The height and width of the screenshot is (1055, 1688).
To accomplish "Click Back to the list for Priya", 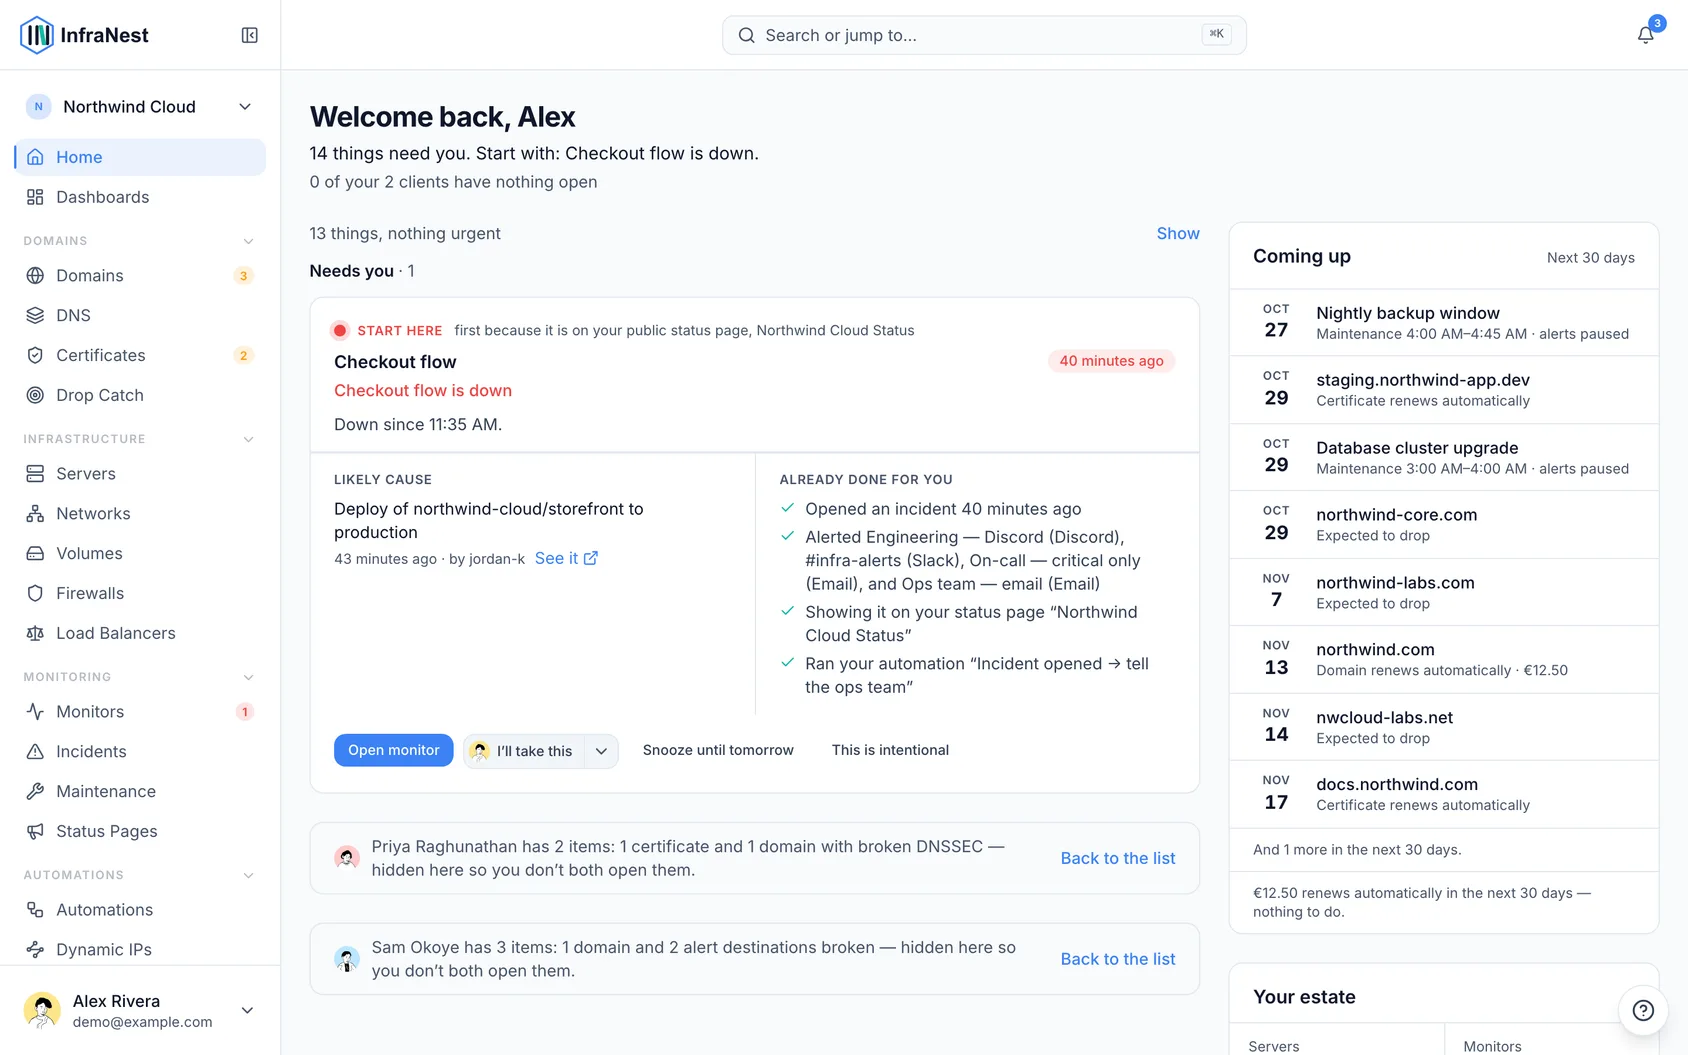I will 1118,858.
